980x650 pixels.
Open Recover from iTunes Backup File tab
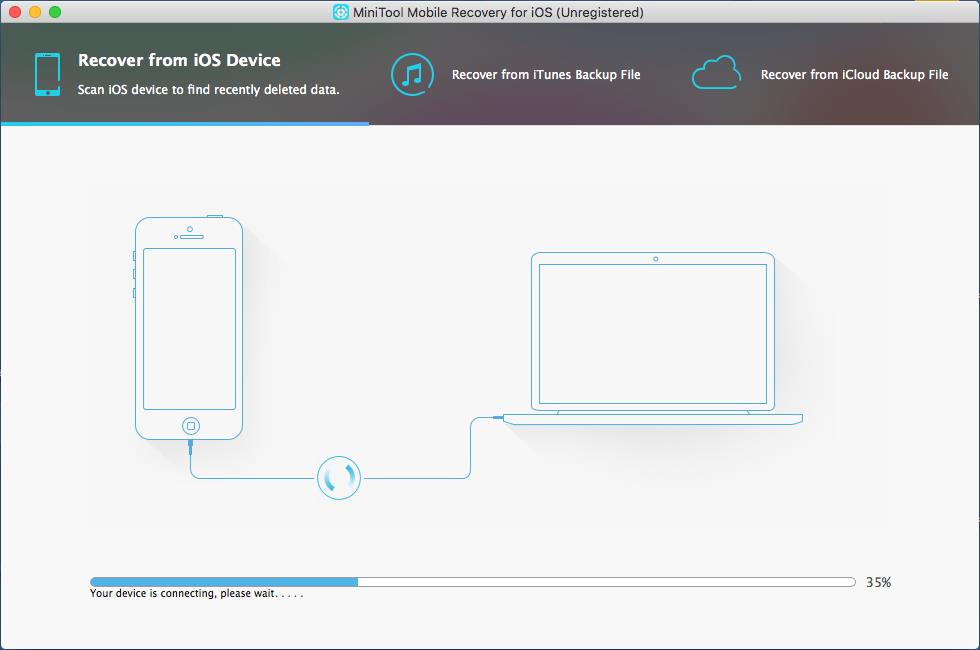(516, 74)
